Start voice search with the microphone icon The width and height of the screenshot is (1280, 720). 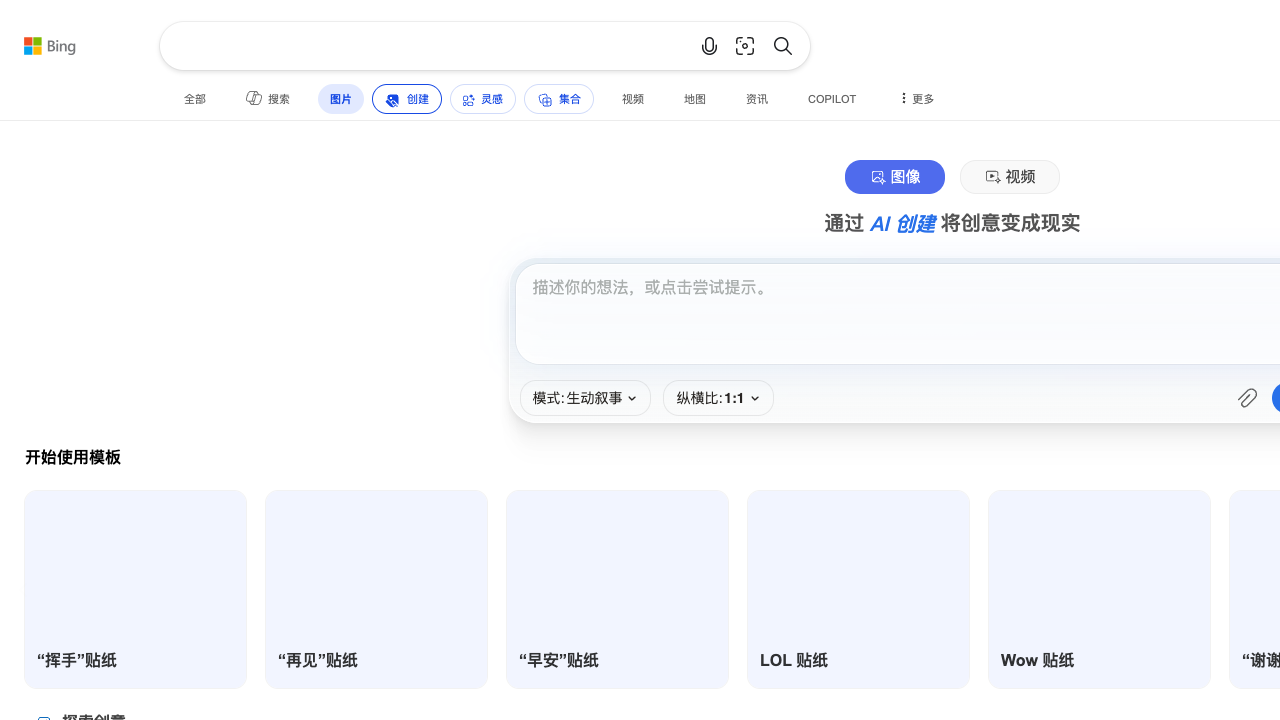pos(709,46)
